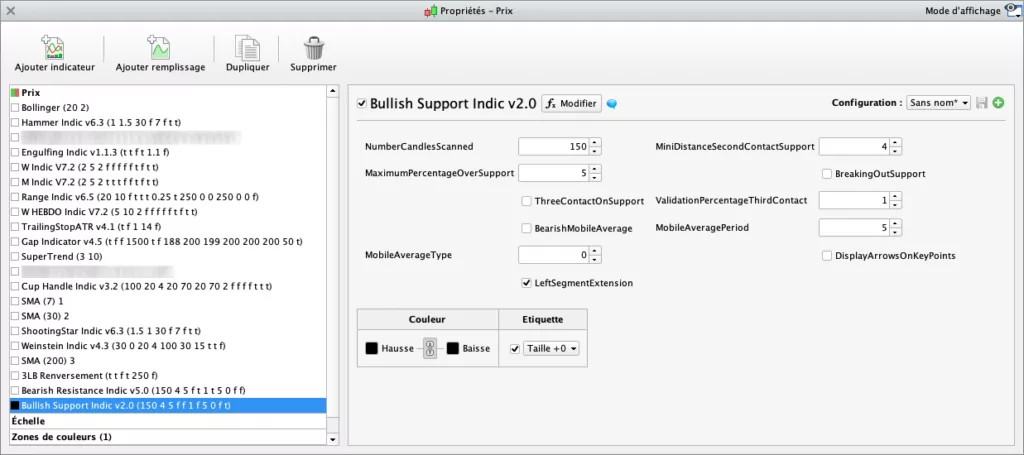Select Bollinger (20 2) in the list
Viewport: 1024px width, 455px height.
coord(55,106)
